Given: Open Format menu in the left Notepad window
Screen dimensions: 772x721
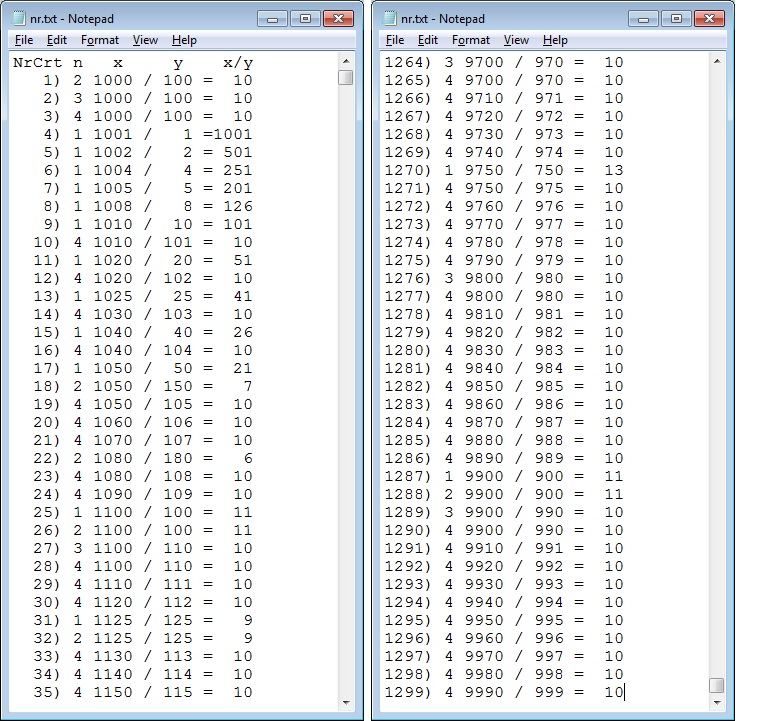Looking at the screenshot, I should click(99, 40).
